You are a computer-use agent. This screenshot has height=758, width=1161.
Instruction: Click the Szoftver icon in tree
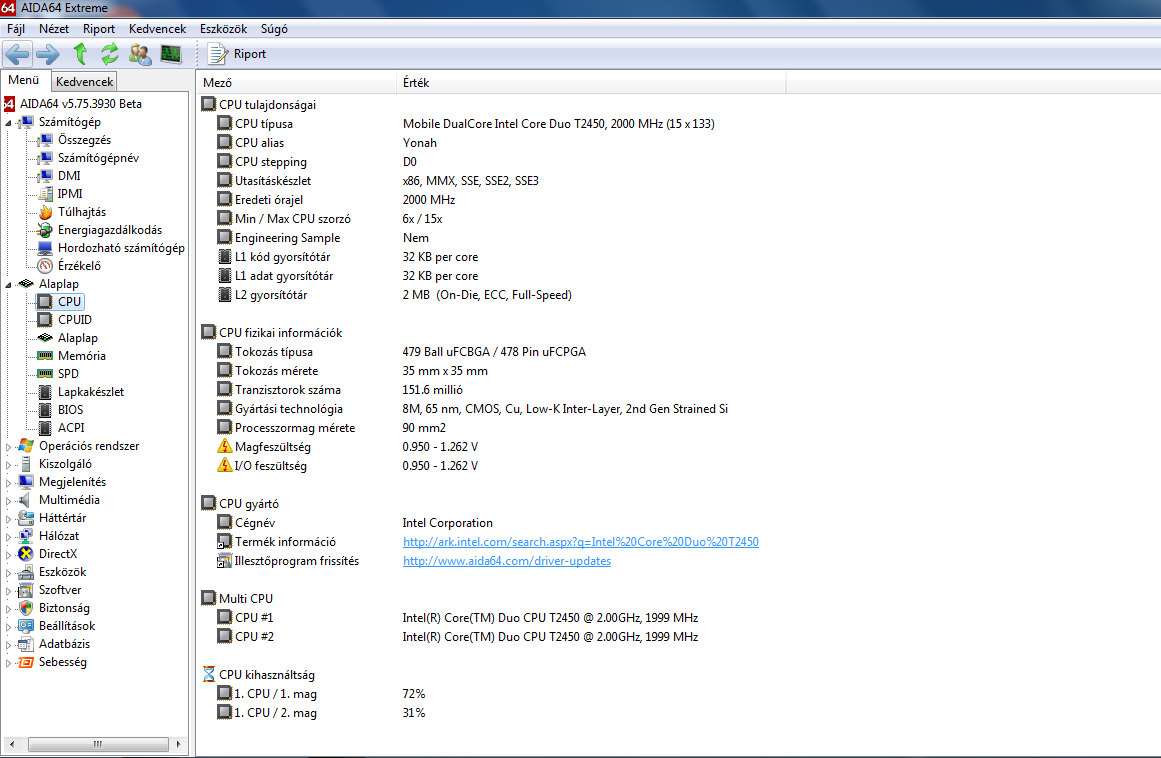coord(26,590)
